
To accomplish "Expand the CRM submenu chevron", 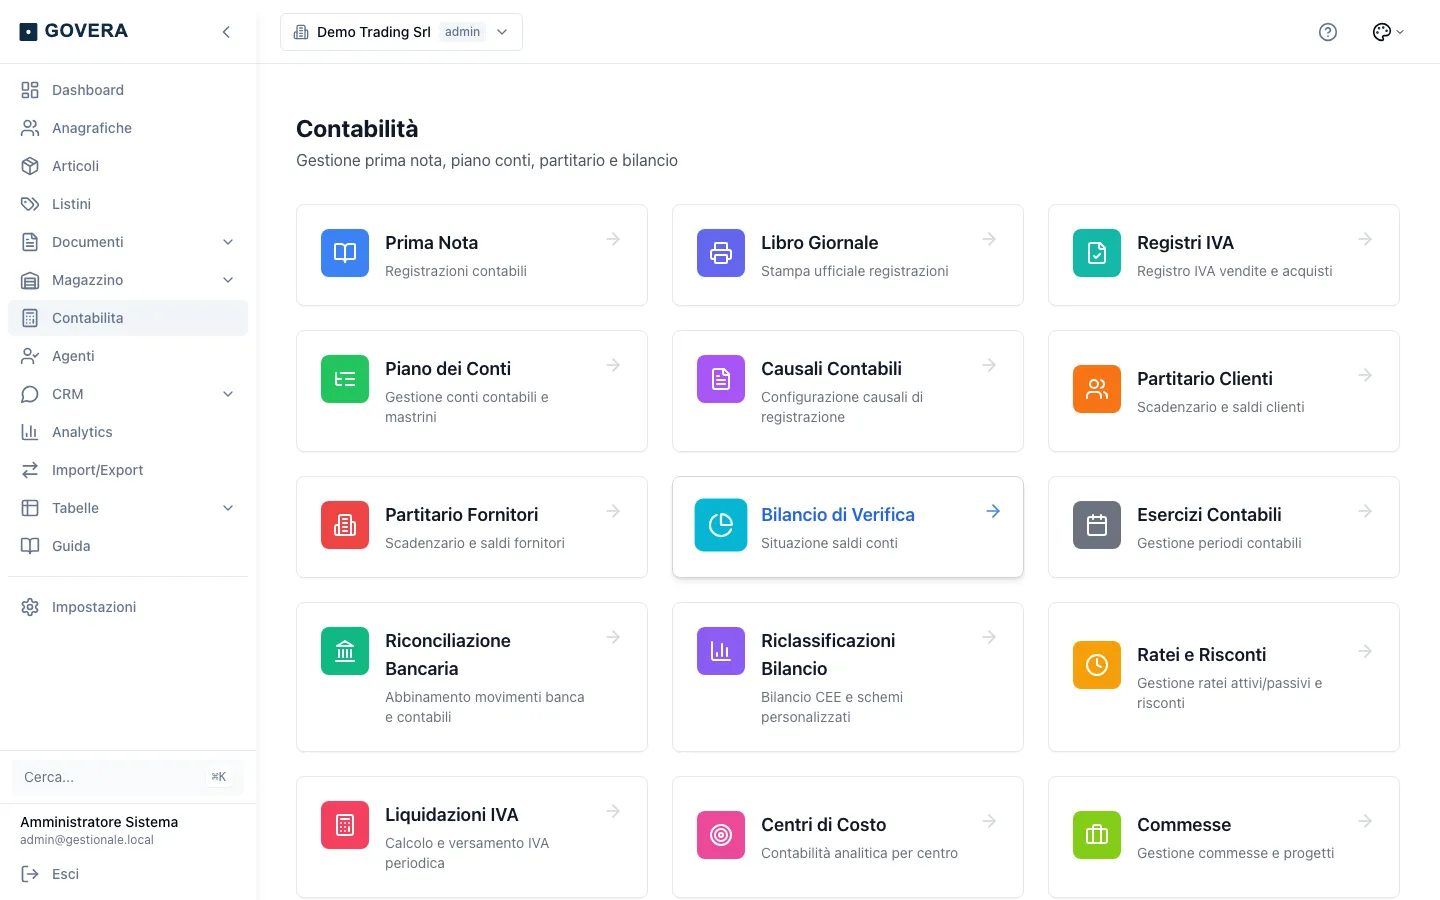I will (228, 394).
